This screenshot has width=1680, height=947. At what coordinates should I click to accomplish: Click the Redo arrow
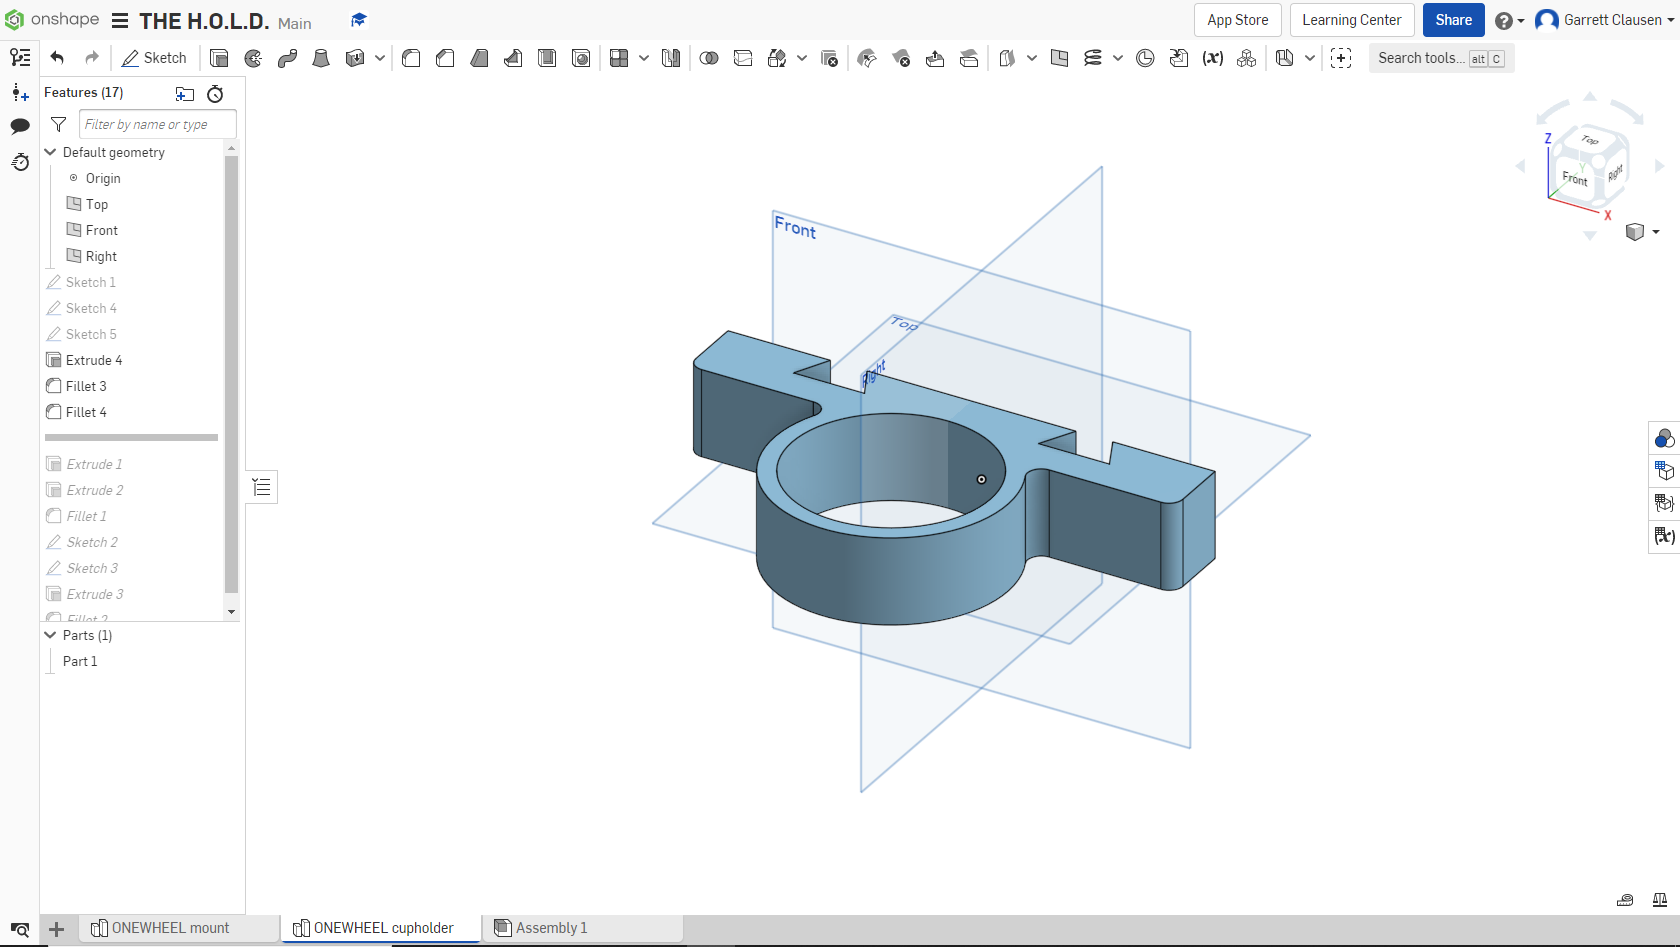click(92, 58)
